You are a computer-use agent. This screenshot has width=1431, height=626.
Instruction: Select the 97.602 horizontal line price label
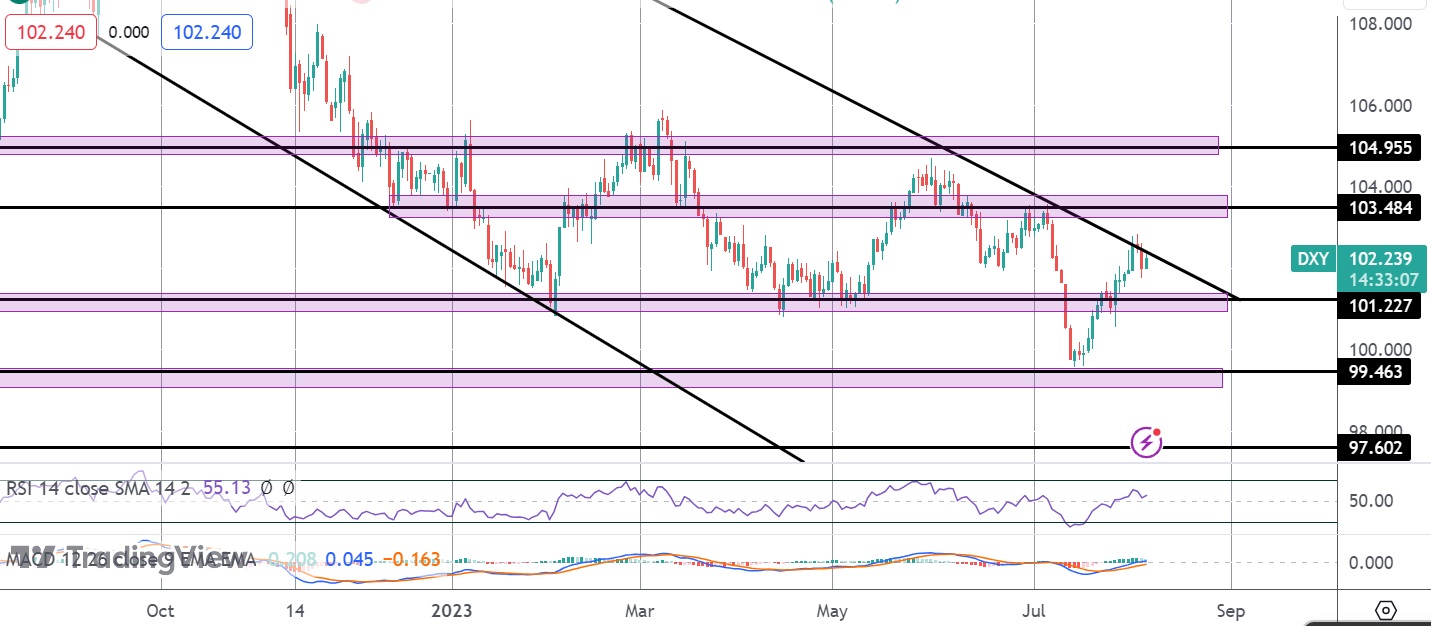coord(1375,448)
